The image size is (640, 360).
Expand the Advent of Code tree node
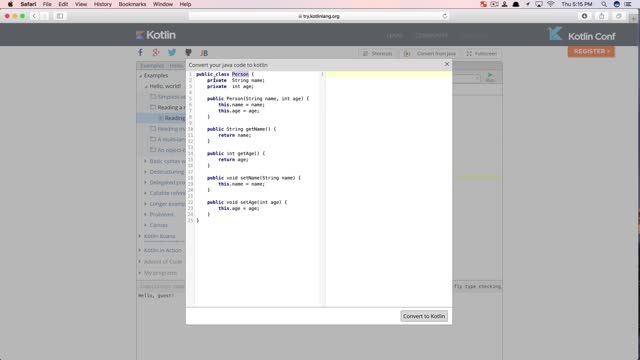tap(140, 262)
